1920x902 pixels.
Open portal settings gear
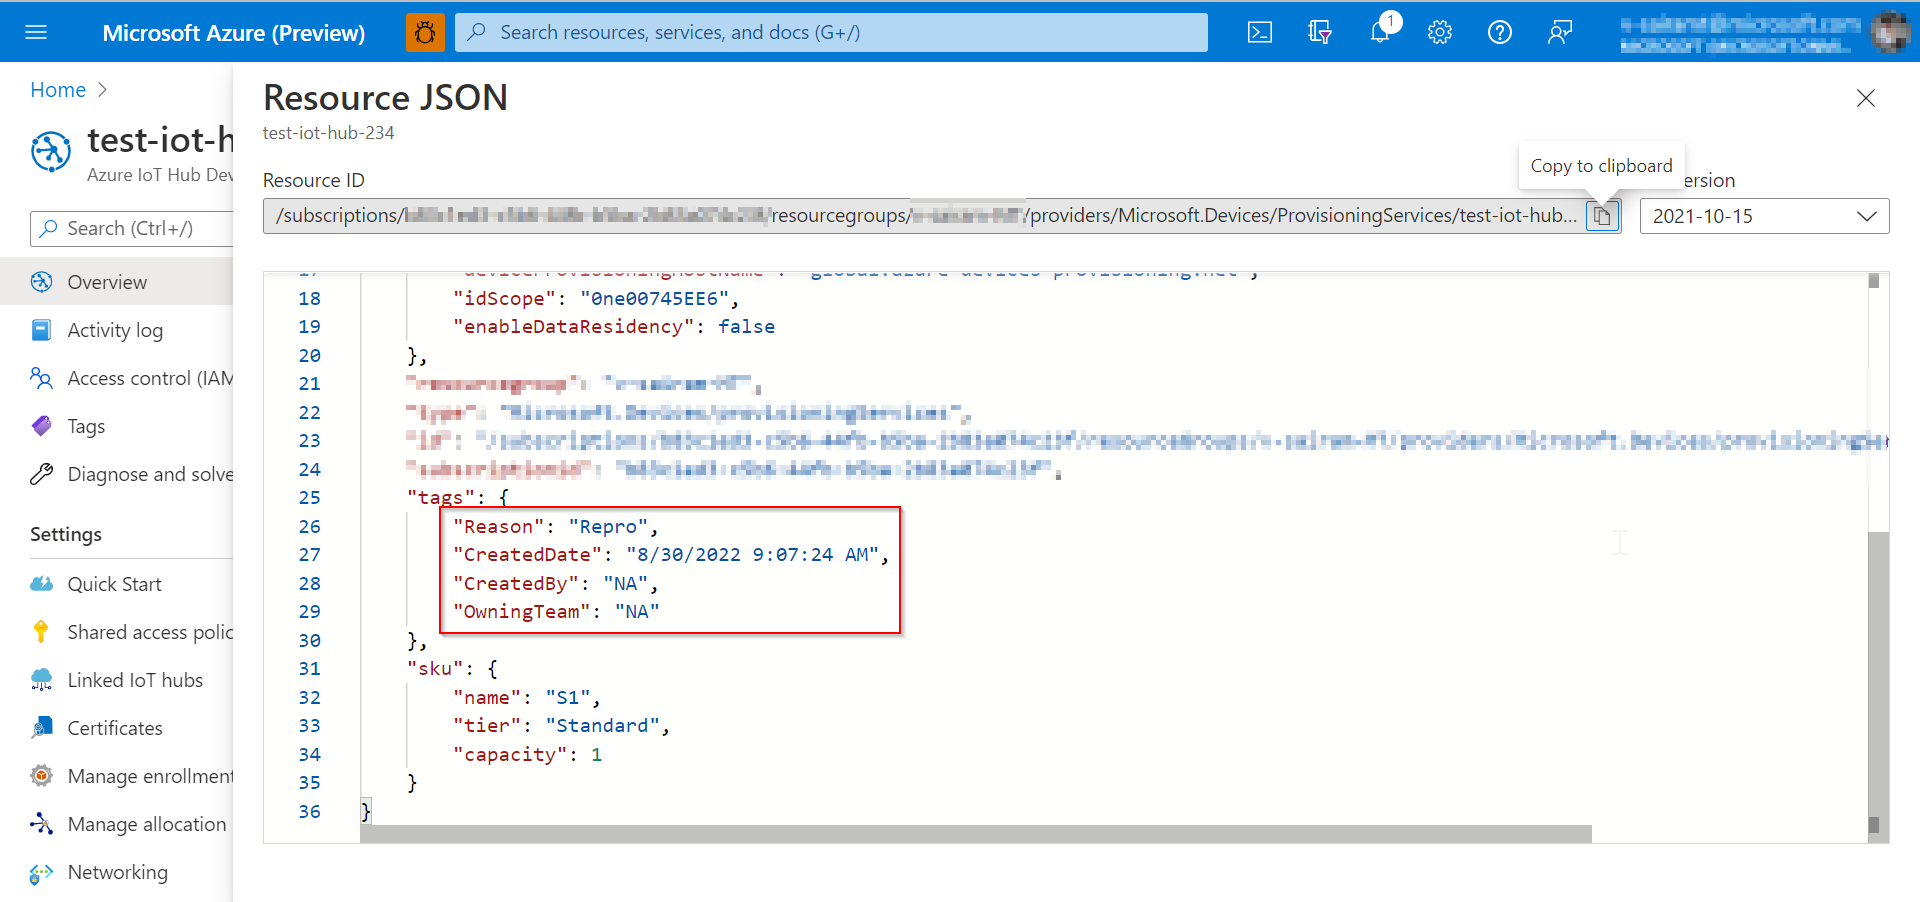click(1440, 32)
